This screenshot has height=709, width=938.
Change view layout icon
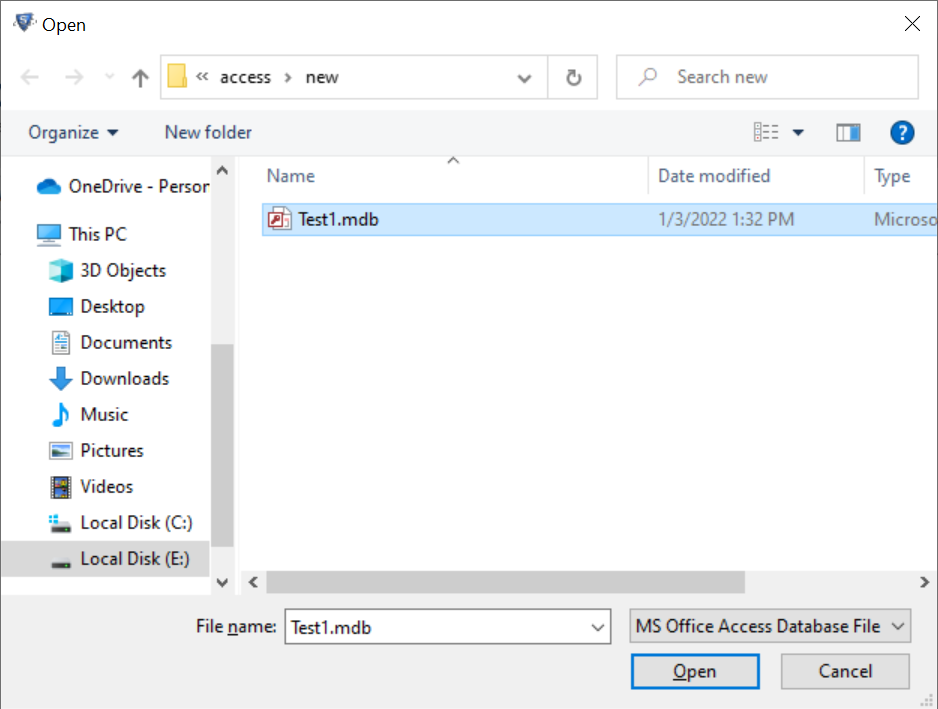tap(766, 132)
